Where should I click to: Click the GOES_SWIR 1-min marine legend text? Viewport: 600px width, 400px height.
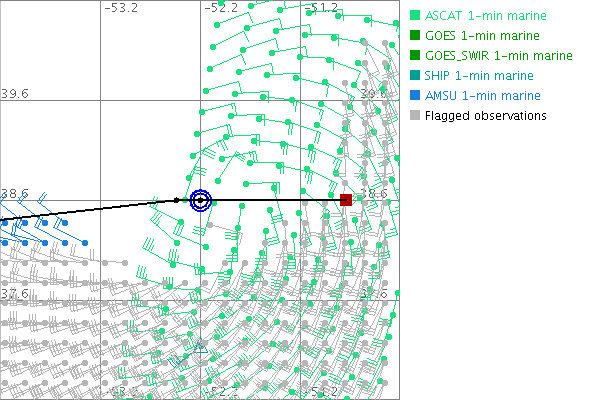[x=498, y=56]
